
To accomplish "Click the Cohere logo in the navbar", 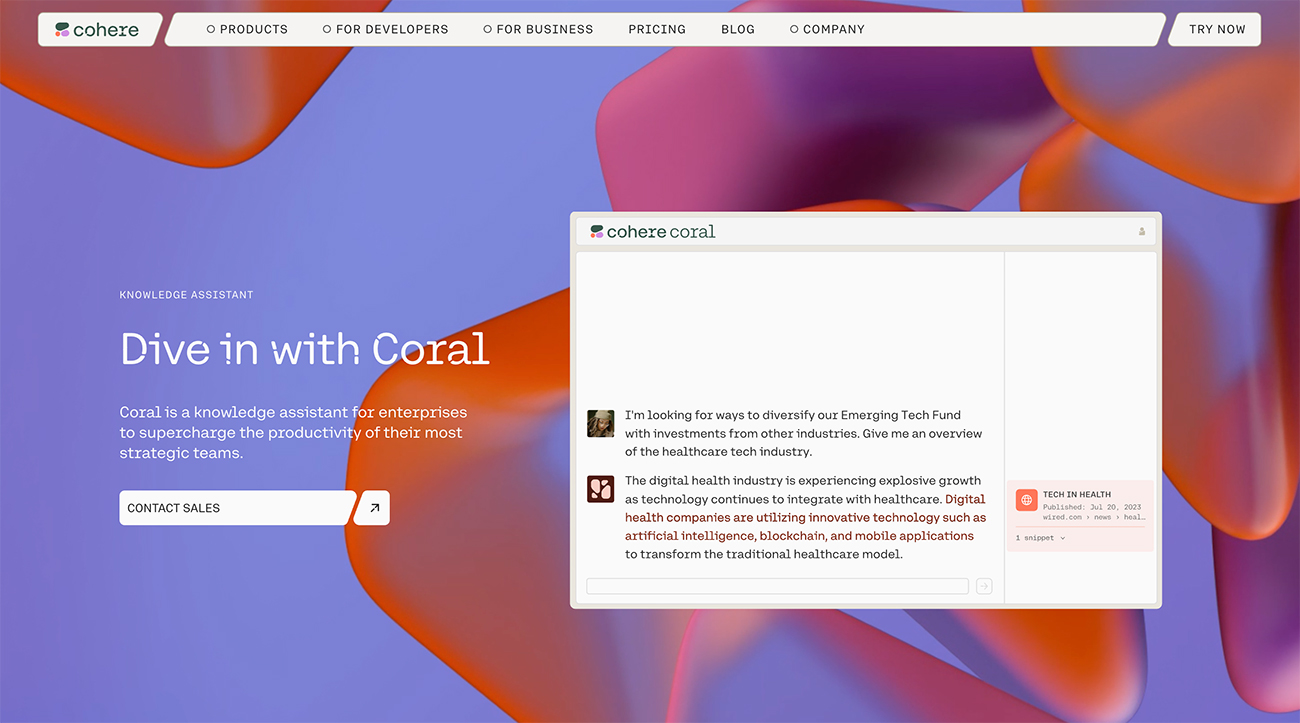I will point(98,30).
